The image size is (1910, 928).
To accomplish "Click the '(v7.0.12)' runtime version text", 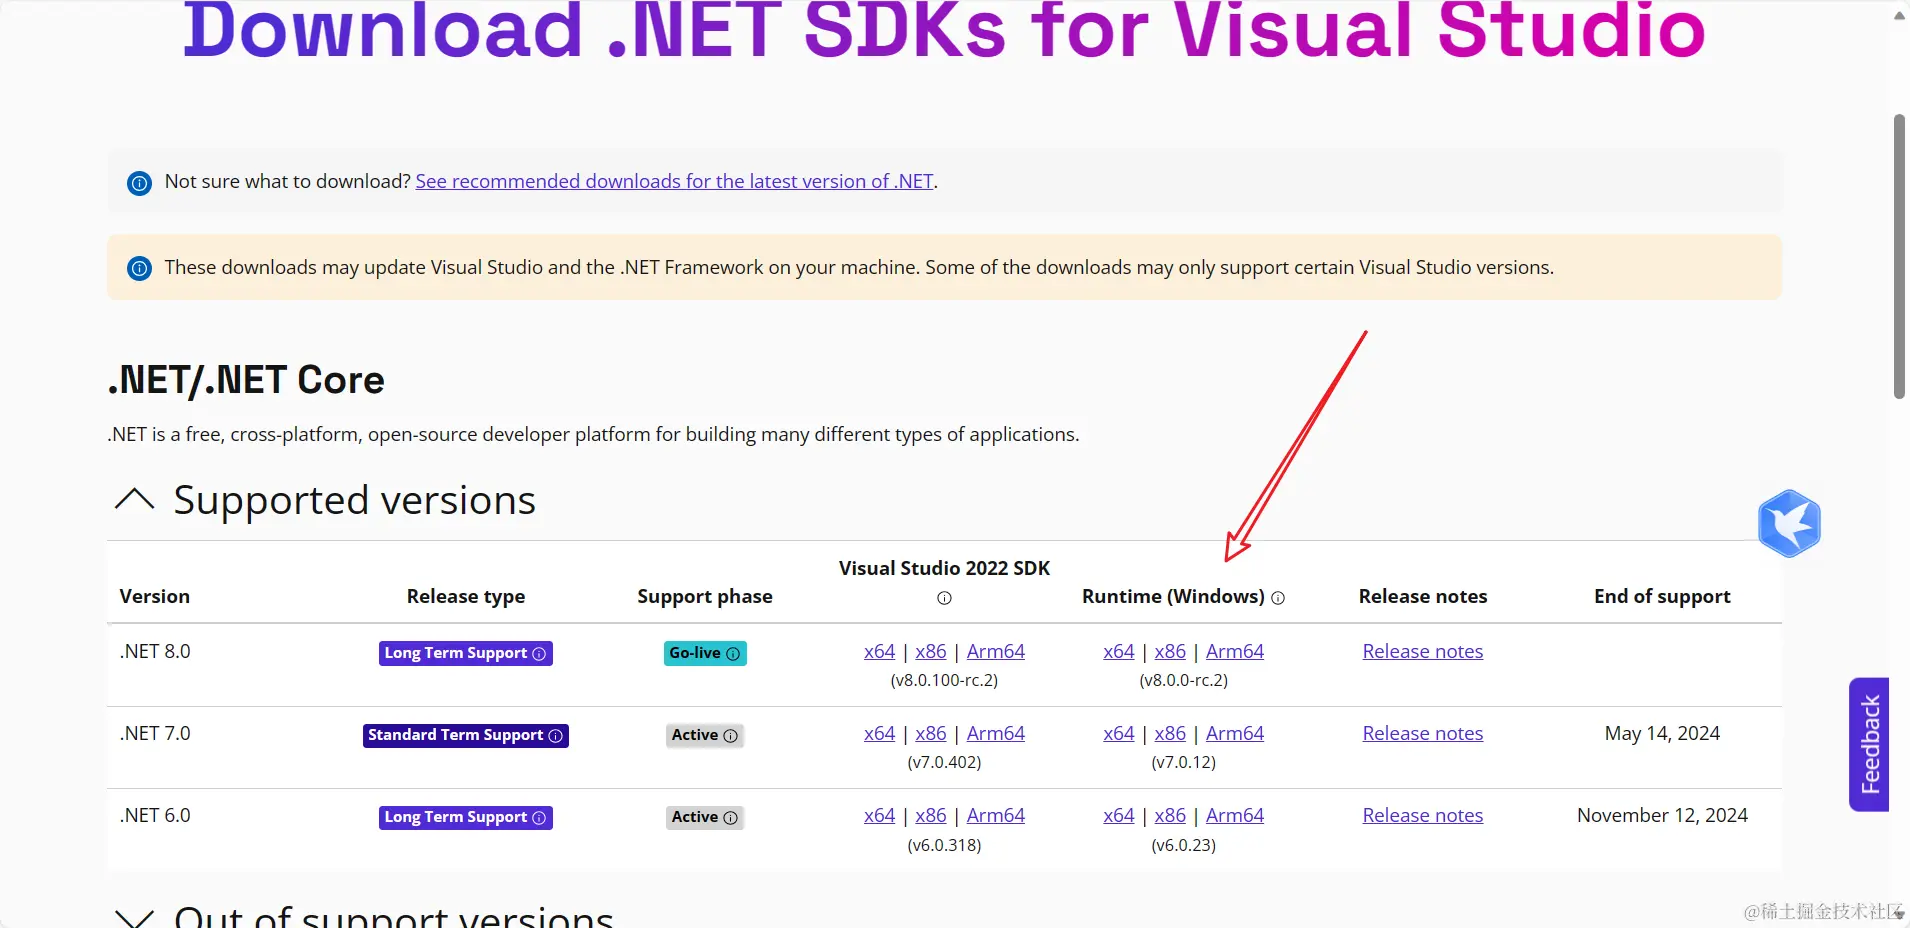I will click(1184, 762).
